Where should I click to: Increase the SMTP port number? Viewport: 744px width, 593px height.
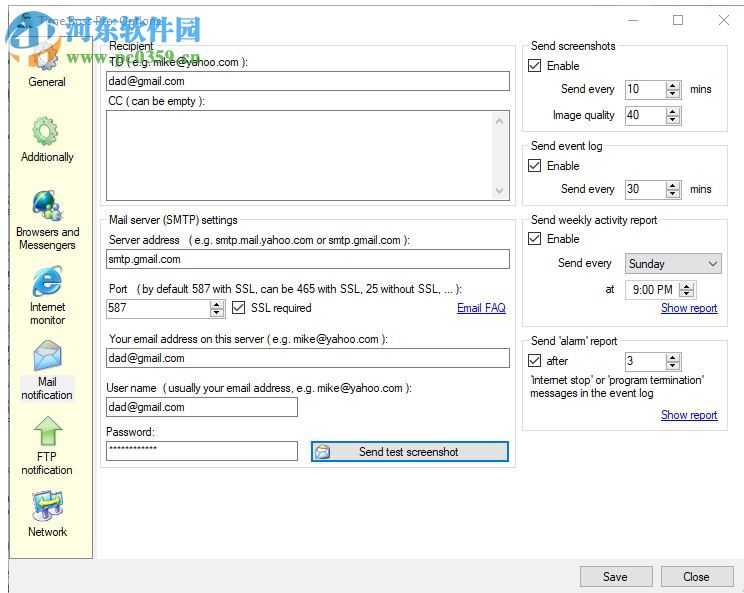coord(216,305)
